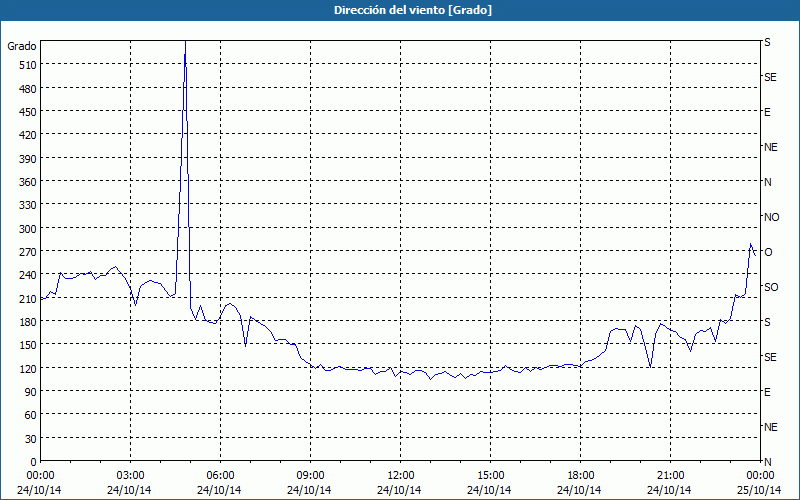Screen dimensions: 800x500
Task: Click the 450 value on the degree axis
Action: coord(29,112)
